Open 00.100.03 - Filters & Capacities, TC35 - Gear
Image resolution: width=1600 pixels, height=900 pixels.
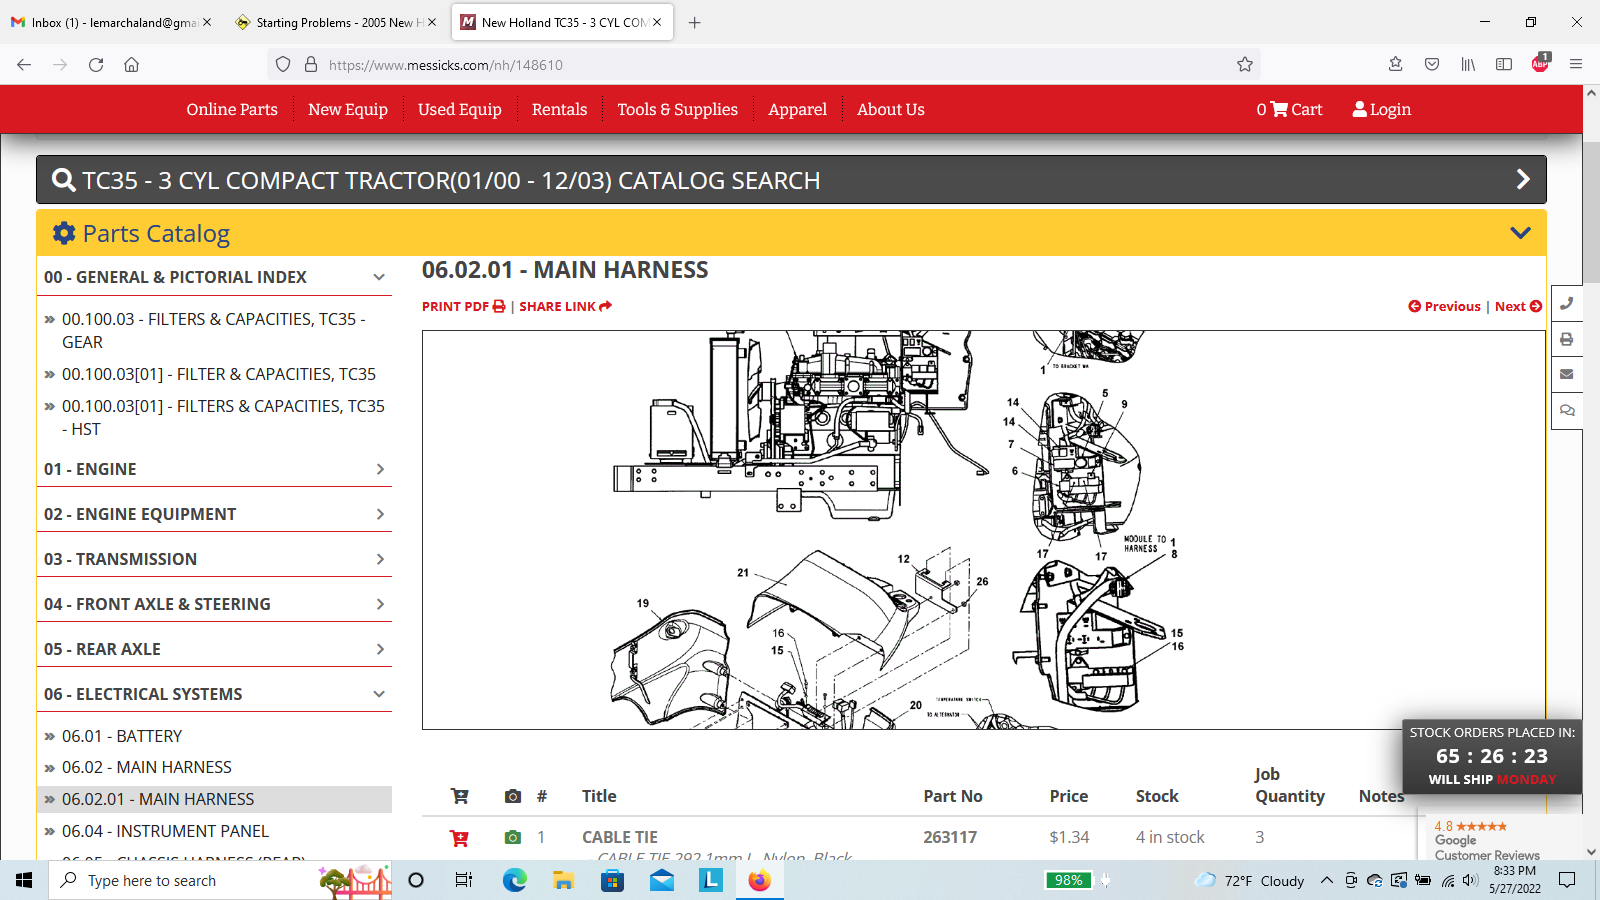[x=214, y=330]
